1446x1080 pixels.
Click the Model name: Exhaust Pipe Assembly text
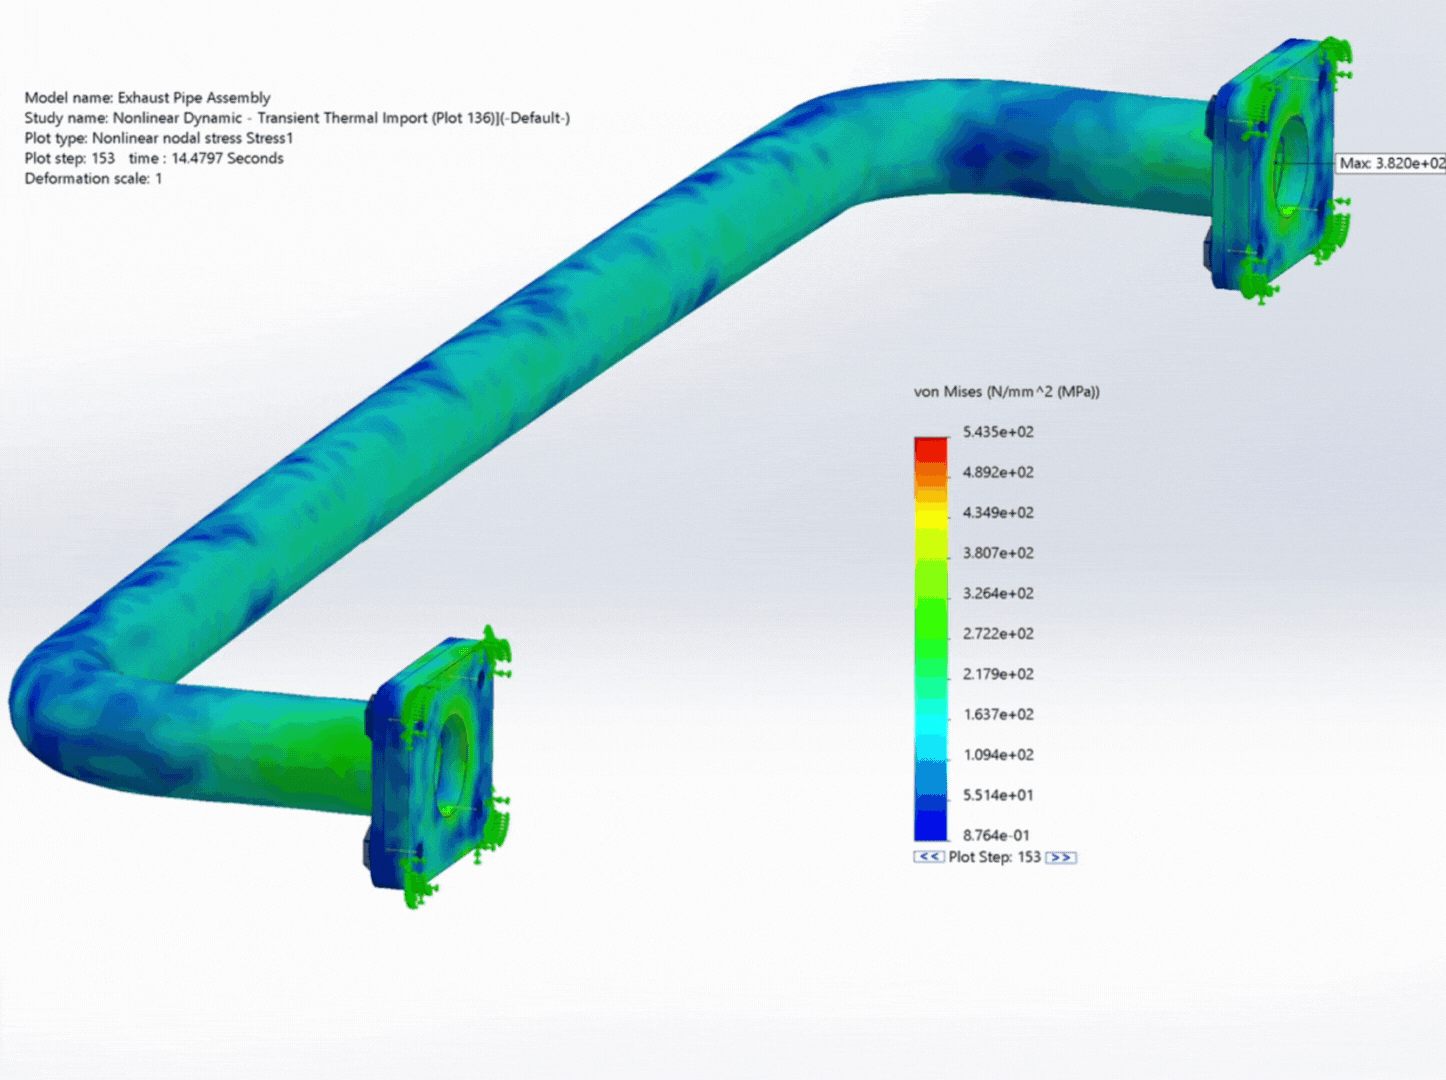(x=147, y=97)
